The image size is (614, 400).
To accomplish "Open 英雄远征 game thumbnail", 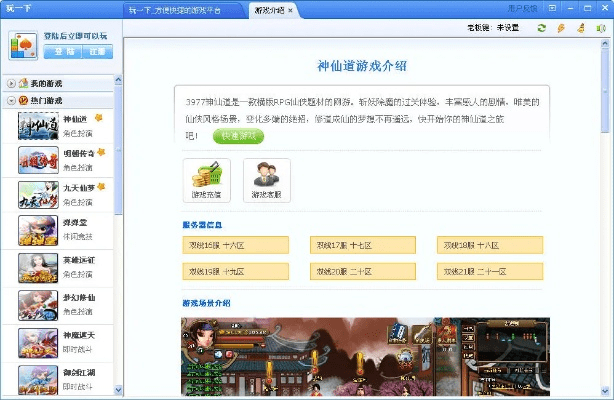I will click(38, 268).
